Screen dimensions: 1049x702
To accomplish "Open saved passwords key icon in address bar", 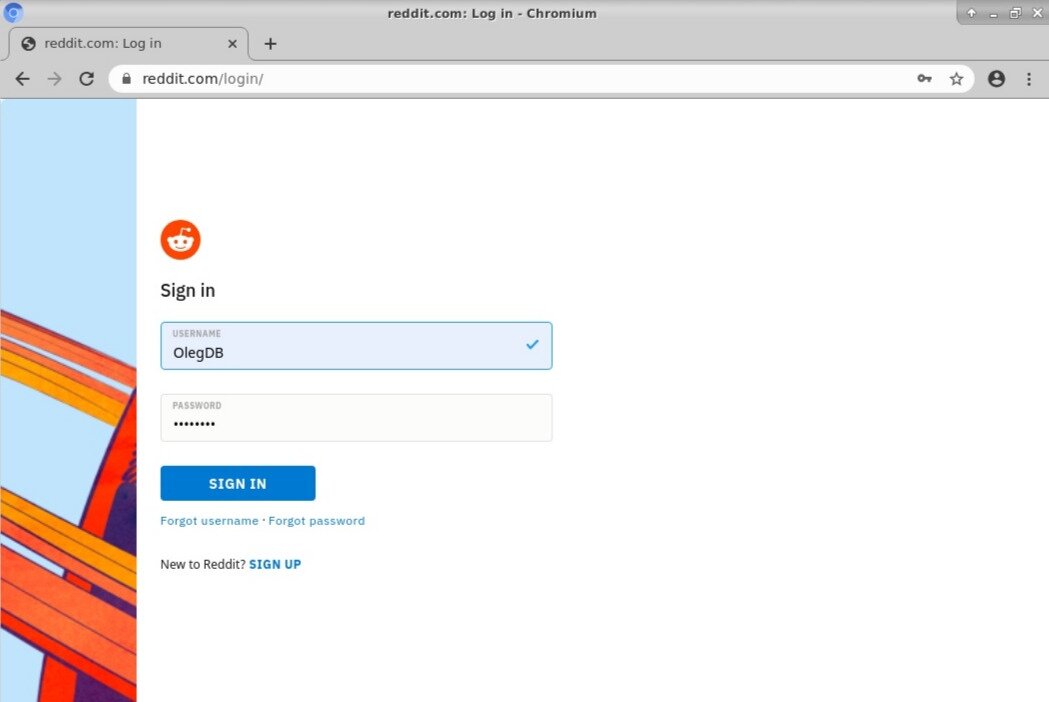I will (x=925, y=79).
